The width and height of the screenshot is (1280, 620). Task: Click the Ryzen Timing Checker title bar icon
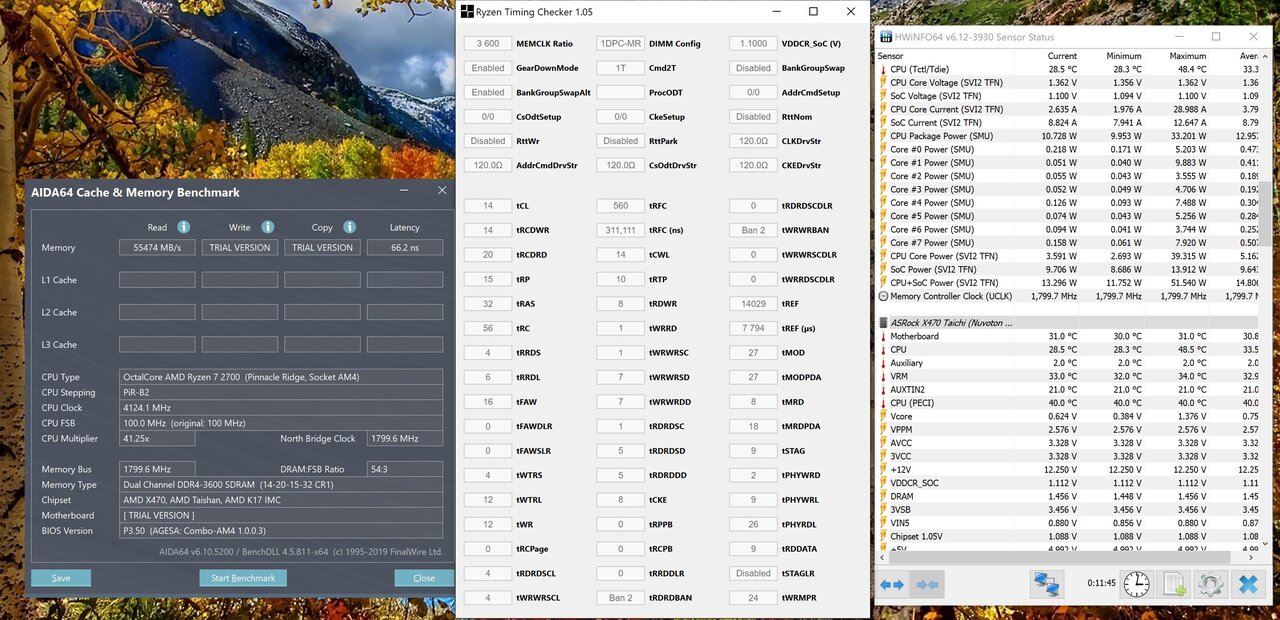click(x=468, y=12)
